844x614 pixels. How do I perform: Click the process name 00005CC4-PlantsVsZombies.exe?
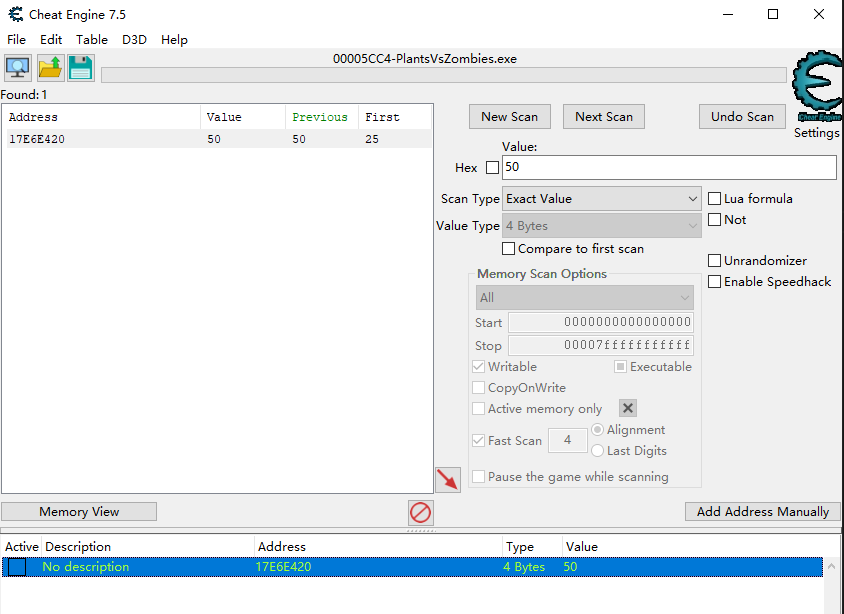click(425, 59)
